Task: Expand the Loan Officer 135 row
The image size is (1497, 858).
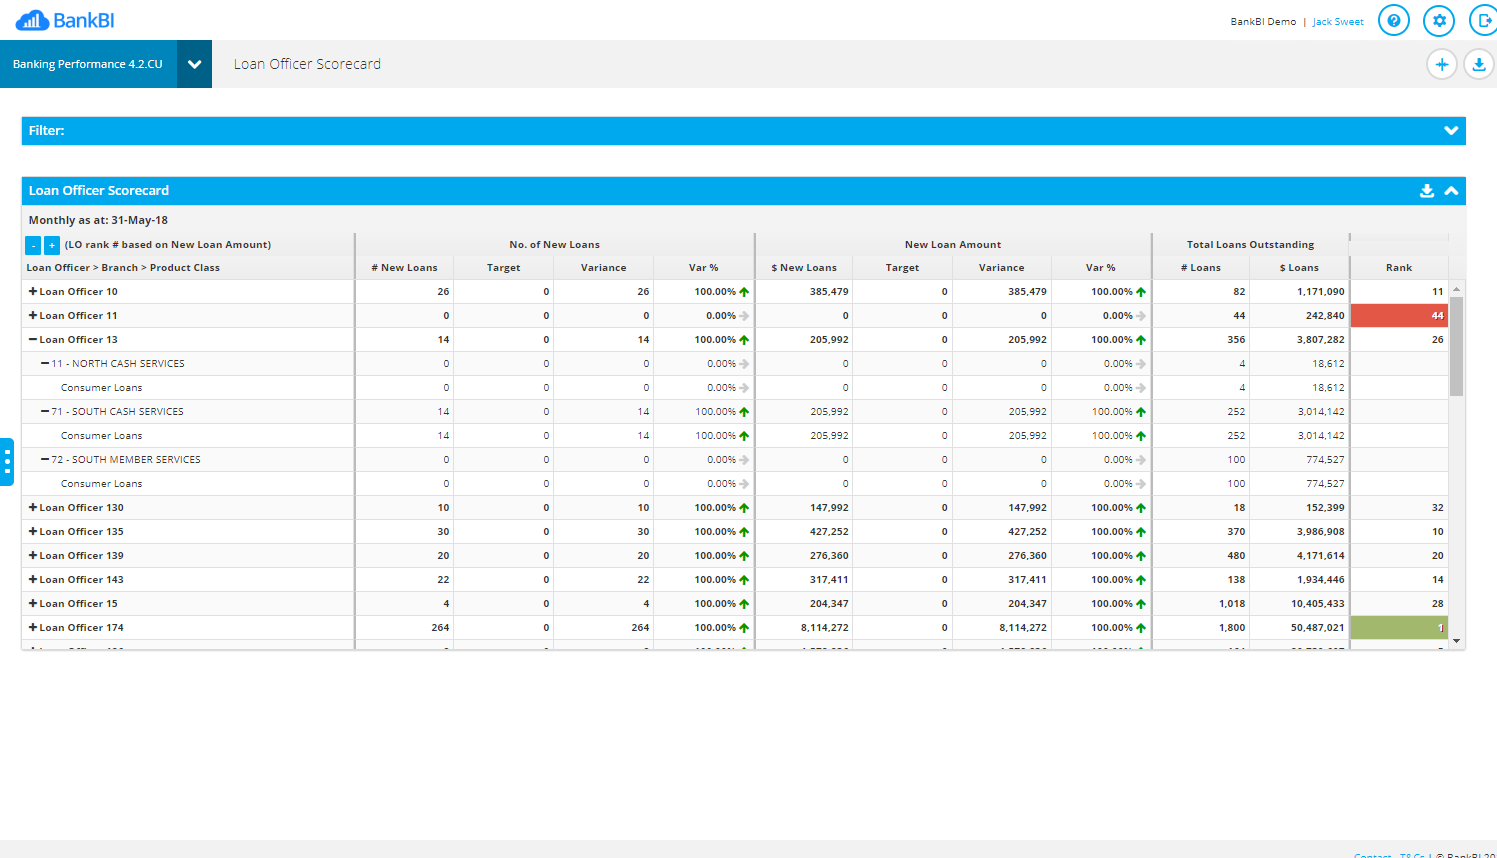Action: click(x=33, y=532)
